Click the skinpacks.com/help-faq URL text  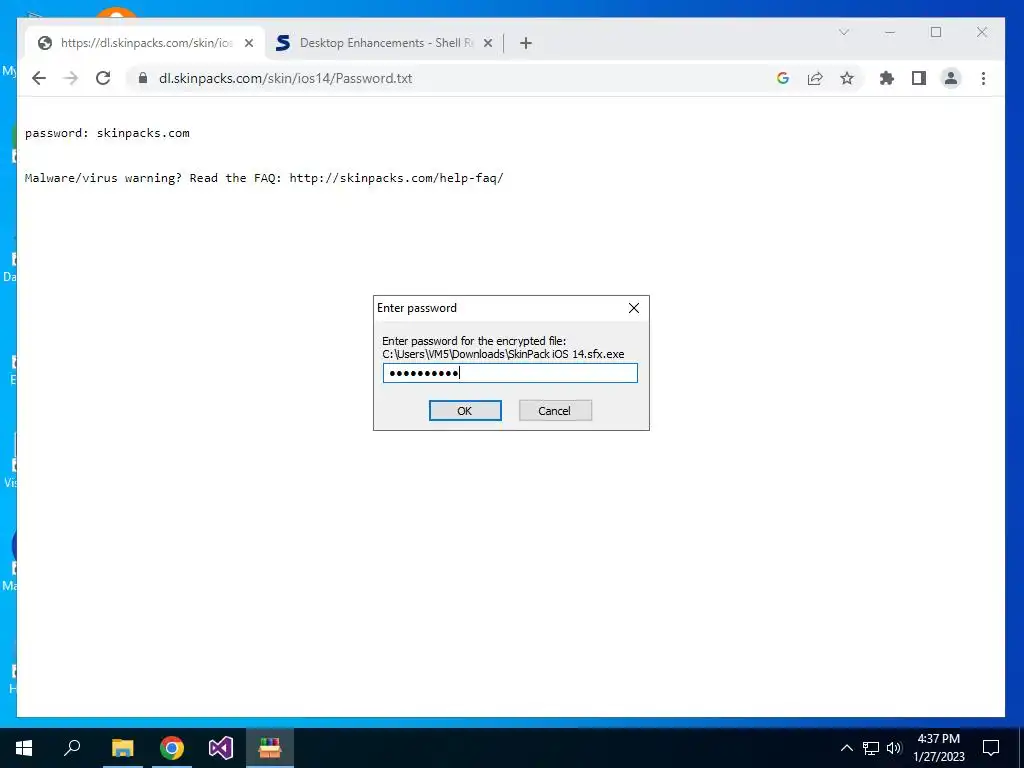396,178
